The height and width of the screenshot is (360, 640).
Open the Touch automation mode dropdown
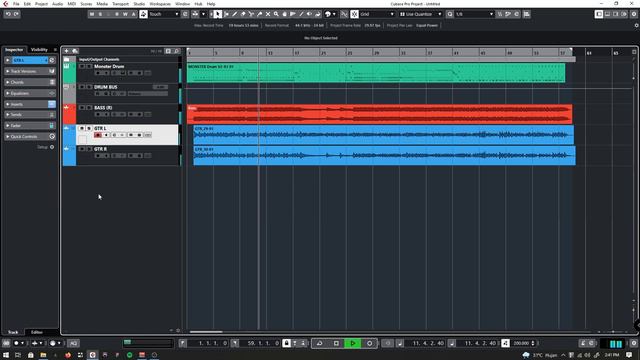[x=164, y=14]
